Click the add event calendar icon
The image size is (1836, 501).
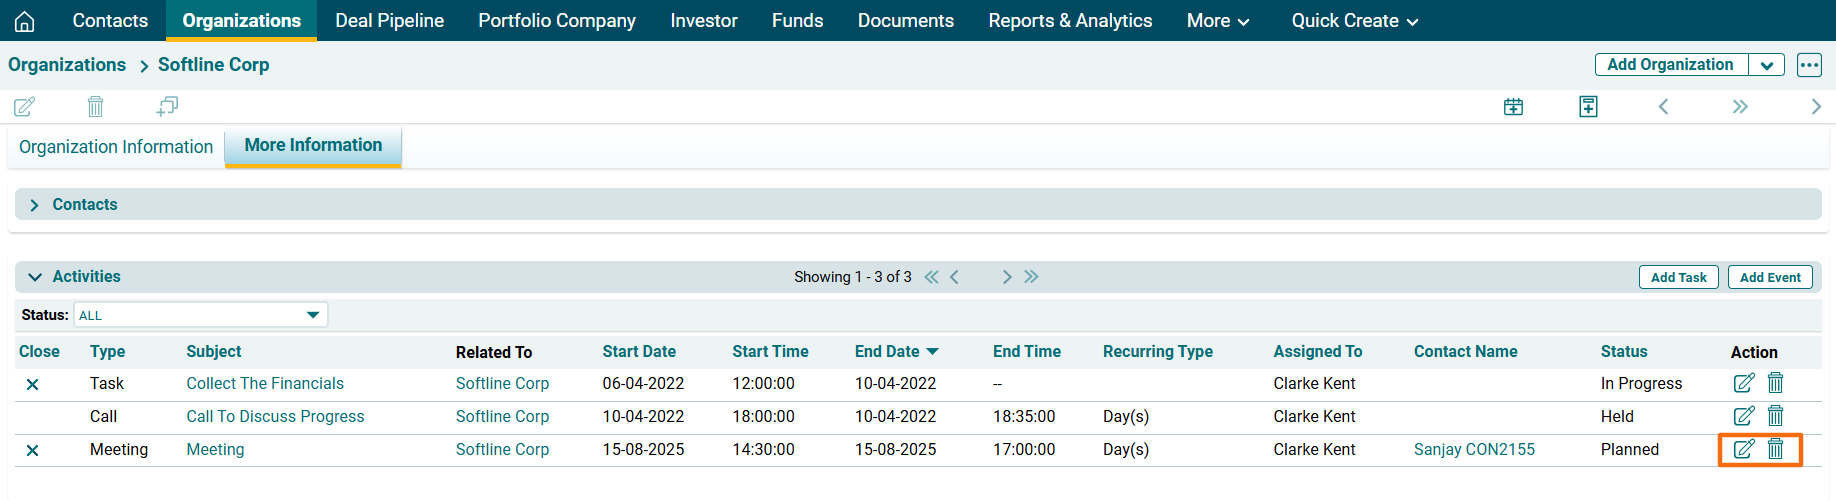1513,106
